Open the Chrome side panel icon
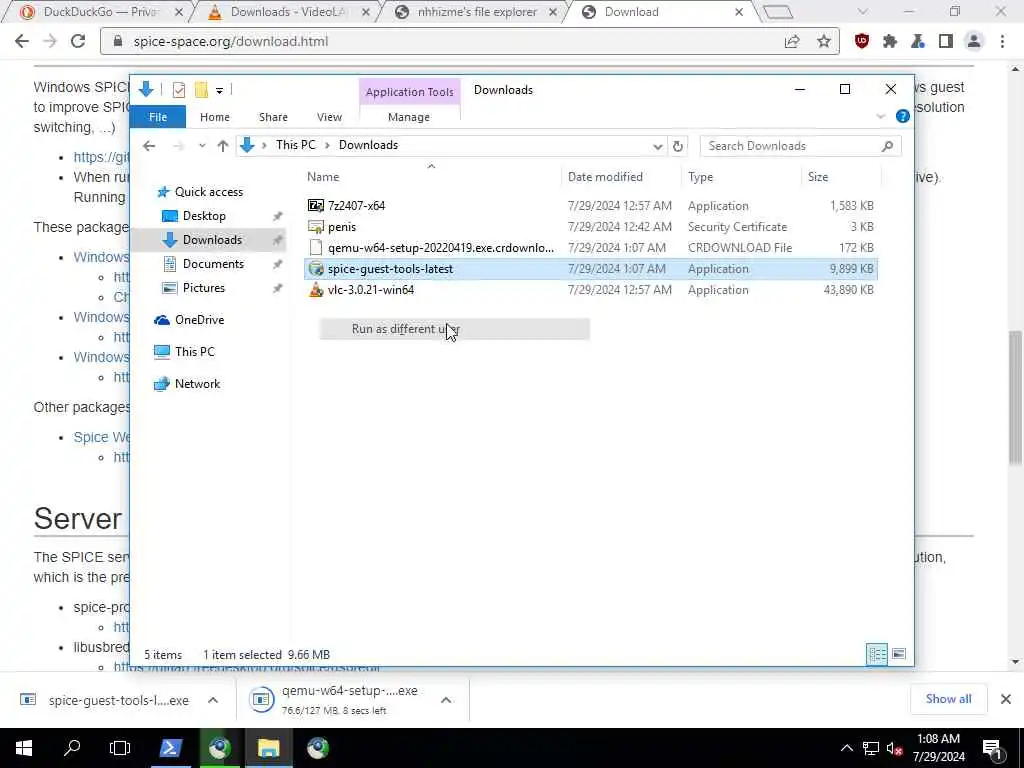 pyautogui.click(x=945, y=41)
